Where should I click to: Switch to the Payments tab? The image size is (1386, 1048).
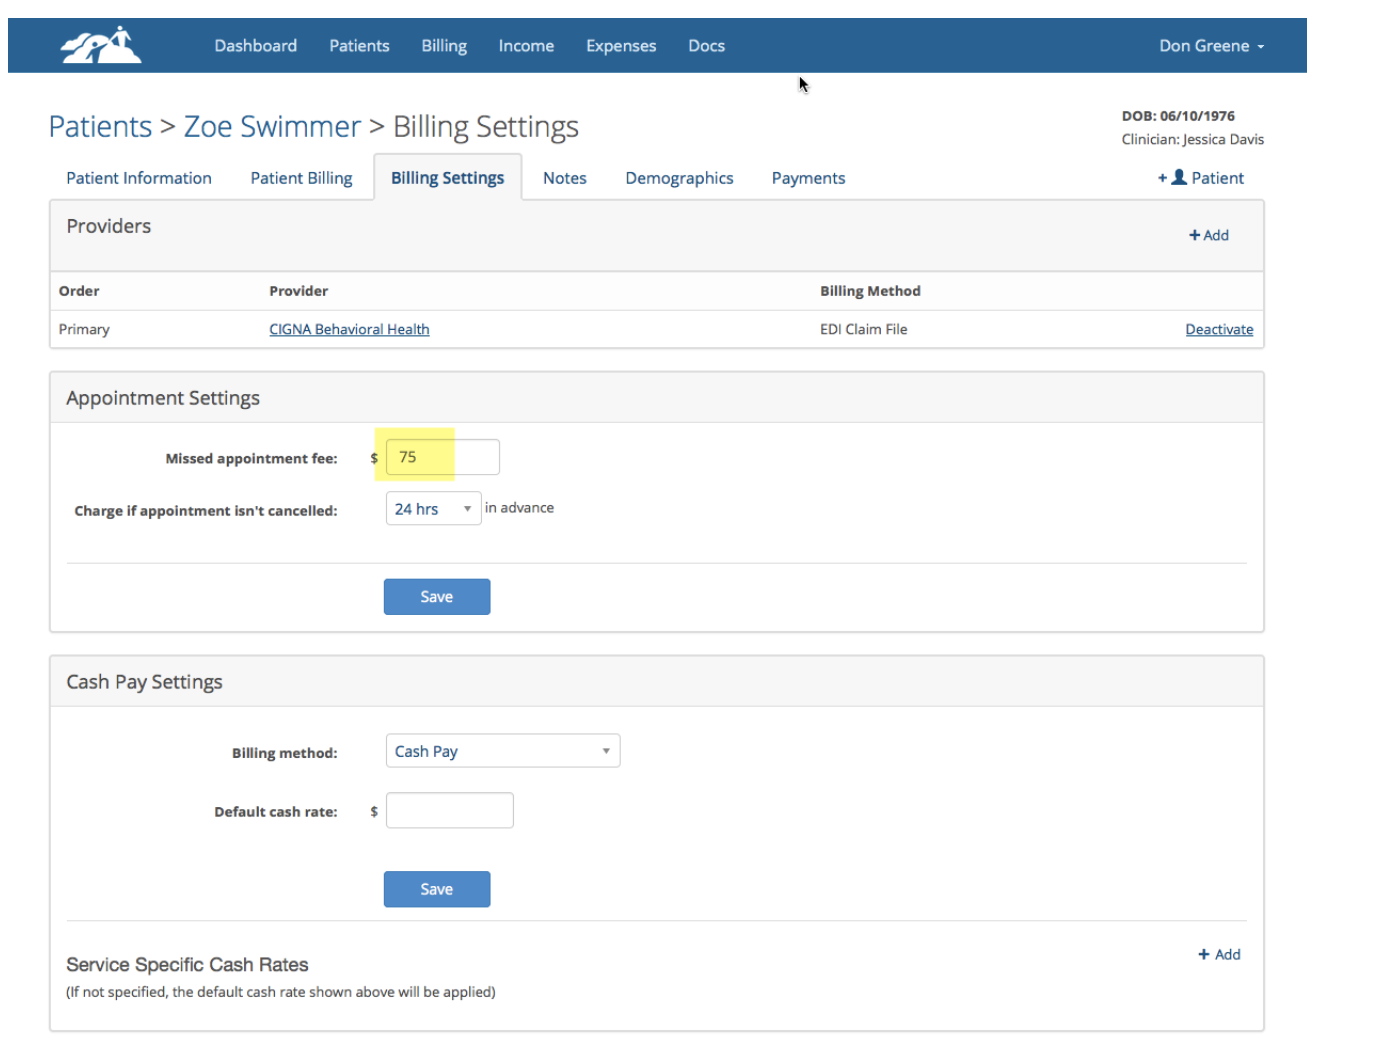[808, 177]
